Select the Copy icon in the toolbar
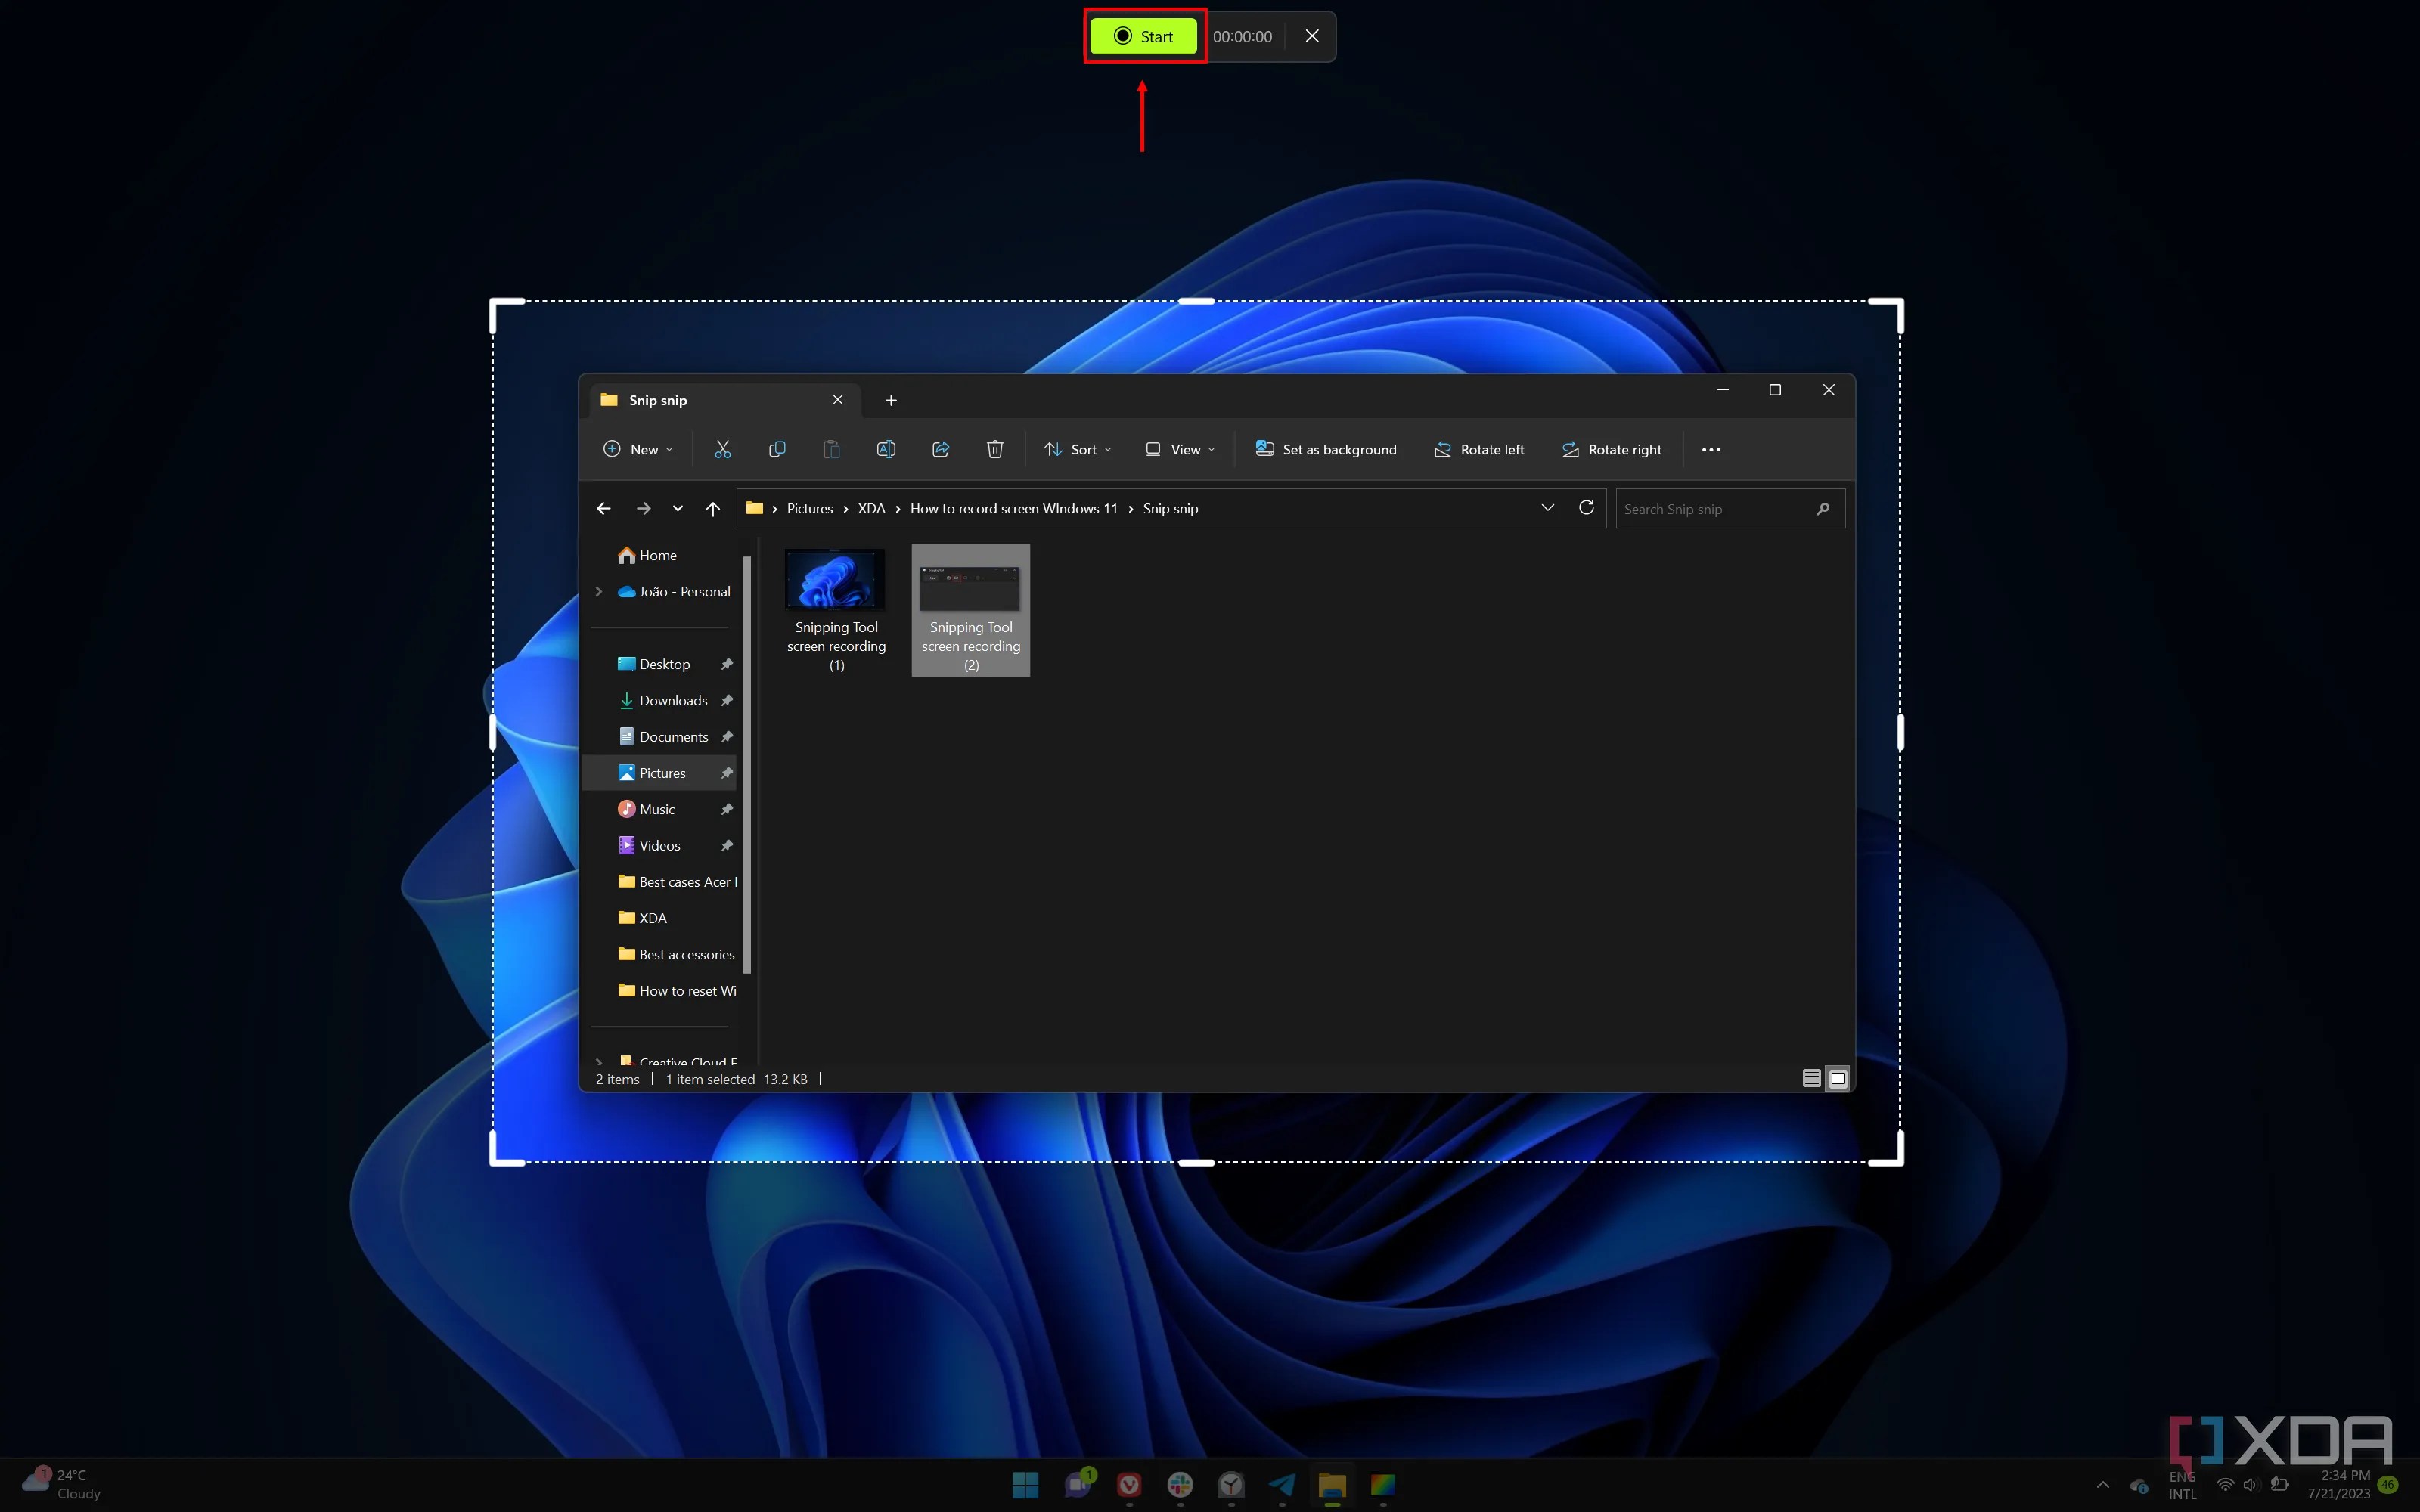 777,449
